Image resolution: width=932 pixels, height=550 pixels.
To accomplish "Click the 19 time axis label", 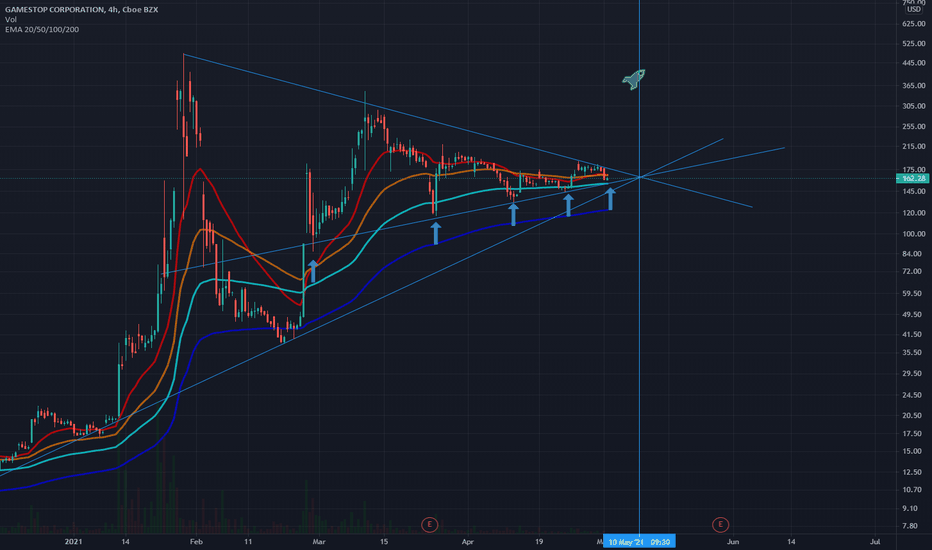I will point(539,542).
